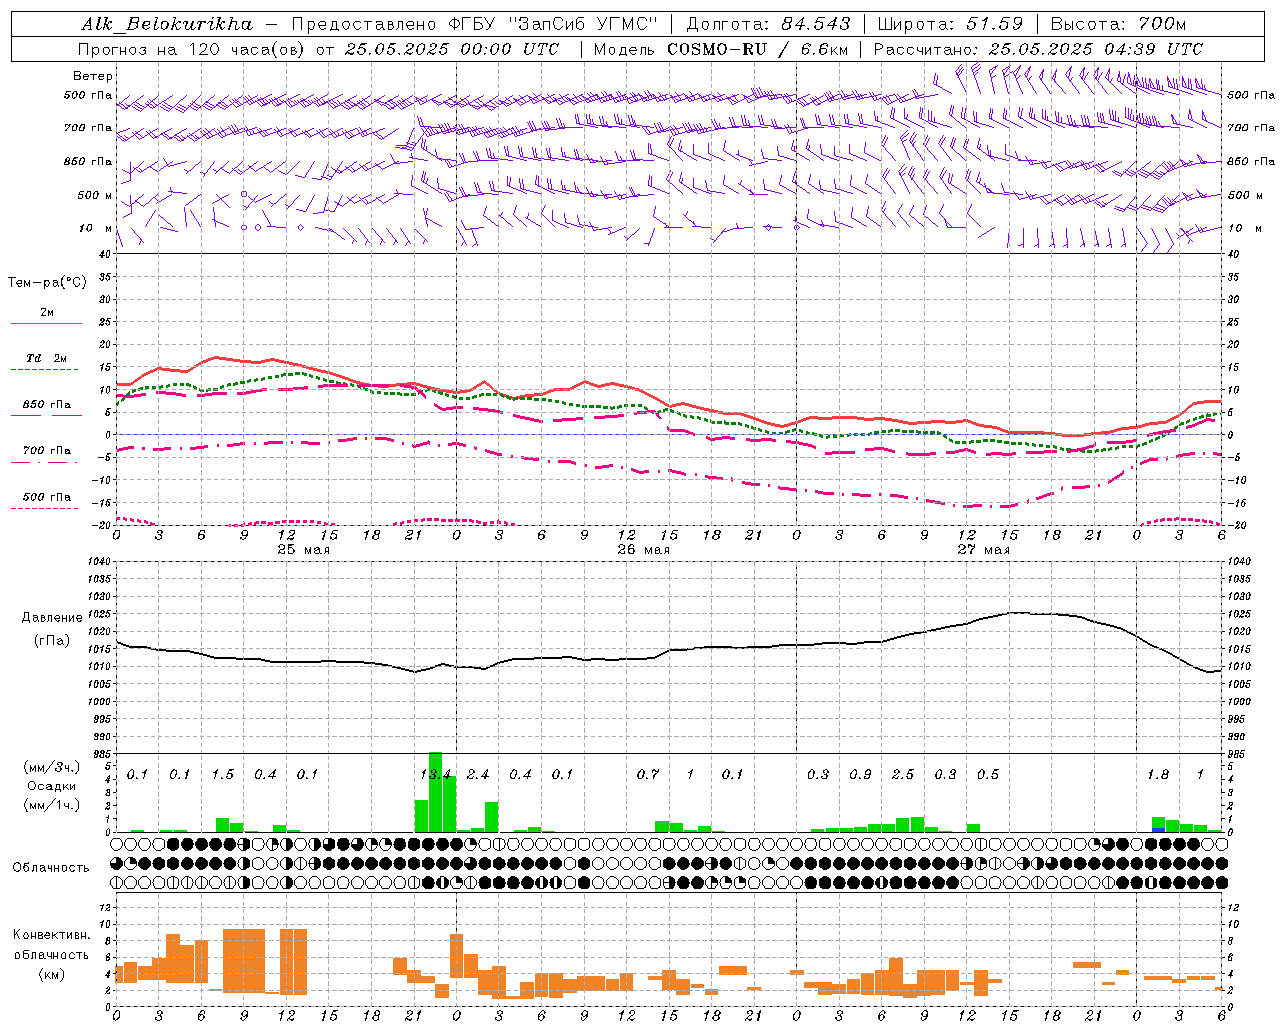Click the 26 мая date label
1280x1024 pixels.
643,550
